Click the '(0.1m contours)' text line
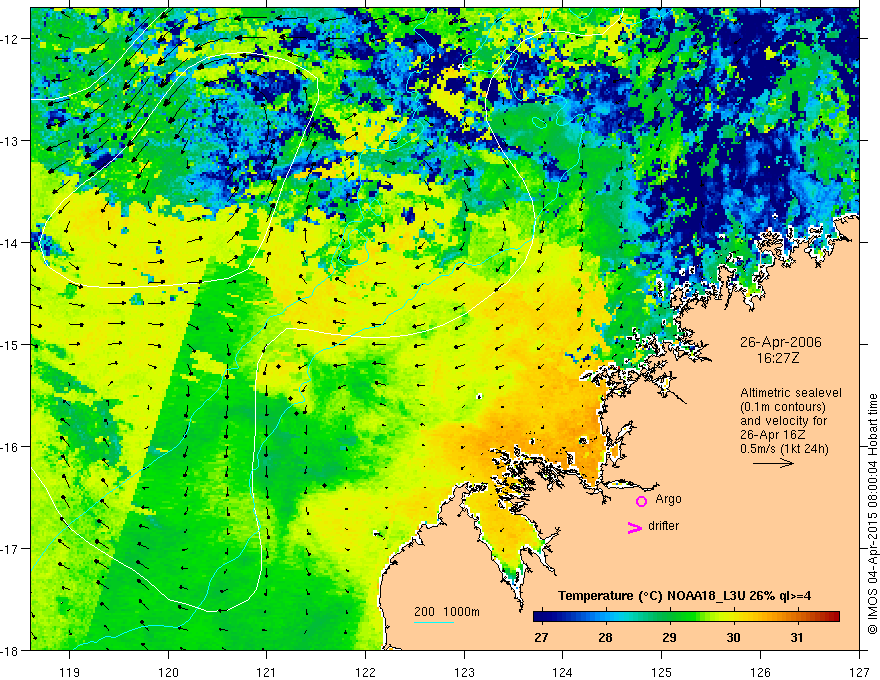The width and height of the screenshot is (880, 680). click(x=783, y=407)
